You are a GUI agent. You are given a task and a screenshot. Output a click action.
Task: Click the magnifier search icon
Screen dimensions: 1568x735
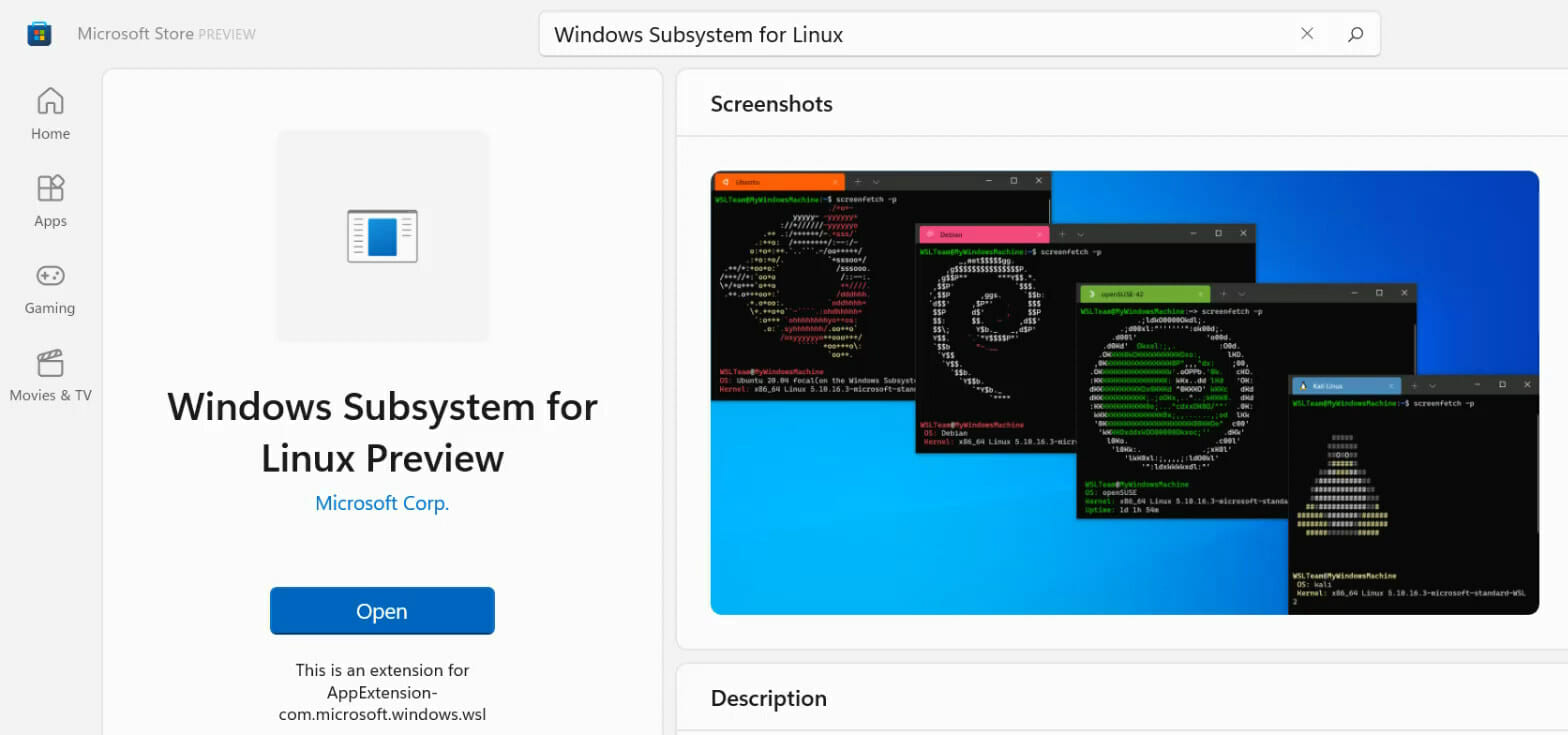tap(1355, 34)
